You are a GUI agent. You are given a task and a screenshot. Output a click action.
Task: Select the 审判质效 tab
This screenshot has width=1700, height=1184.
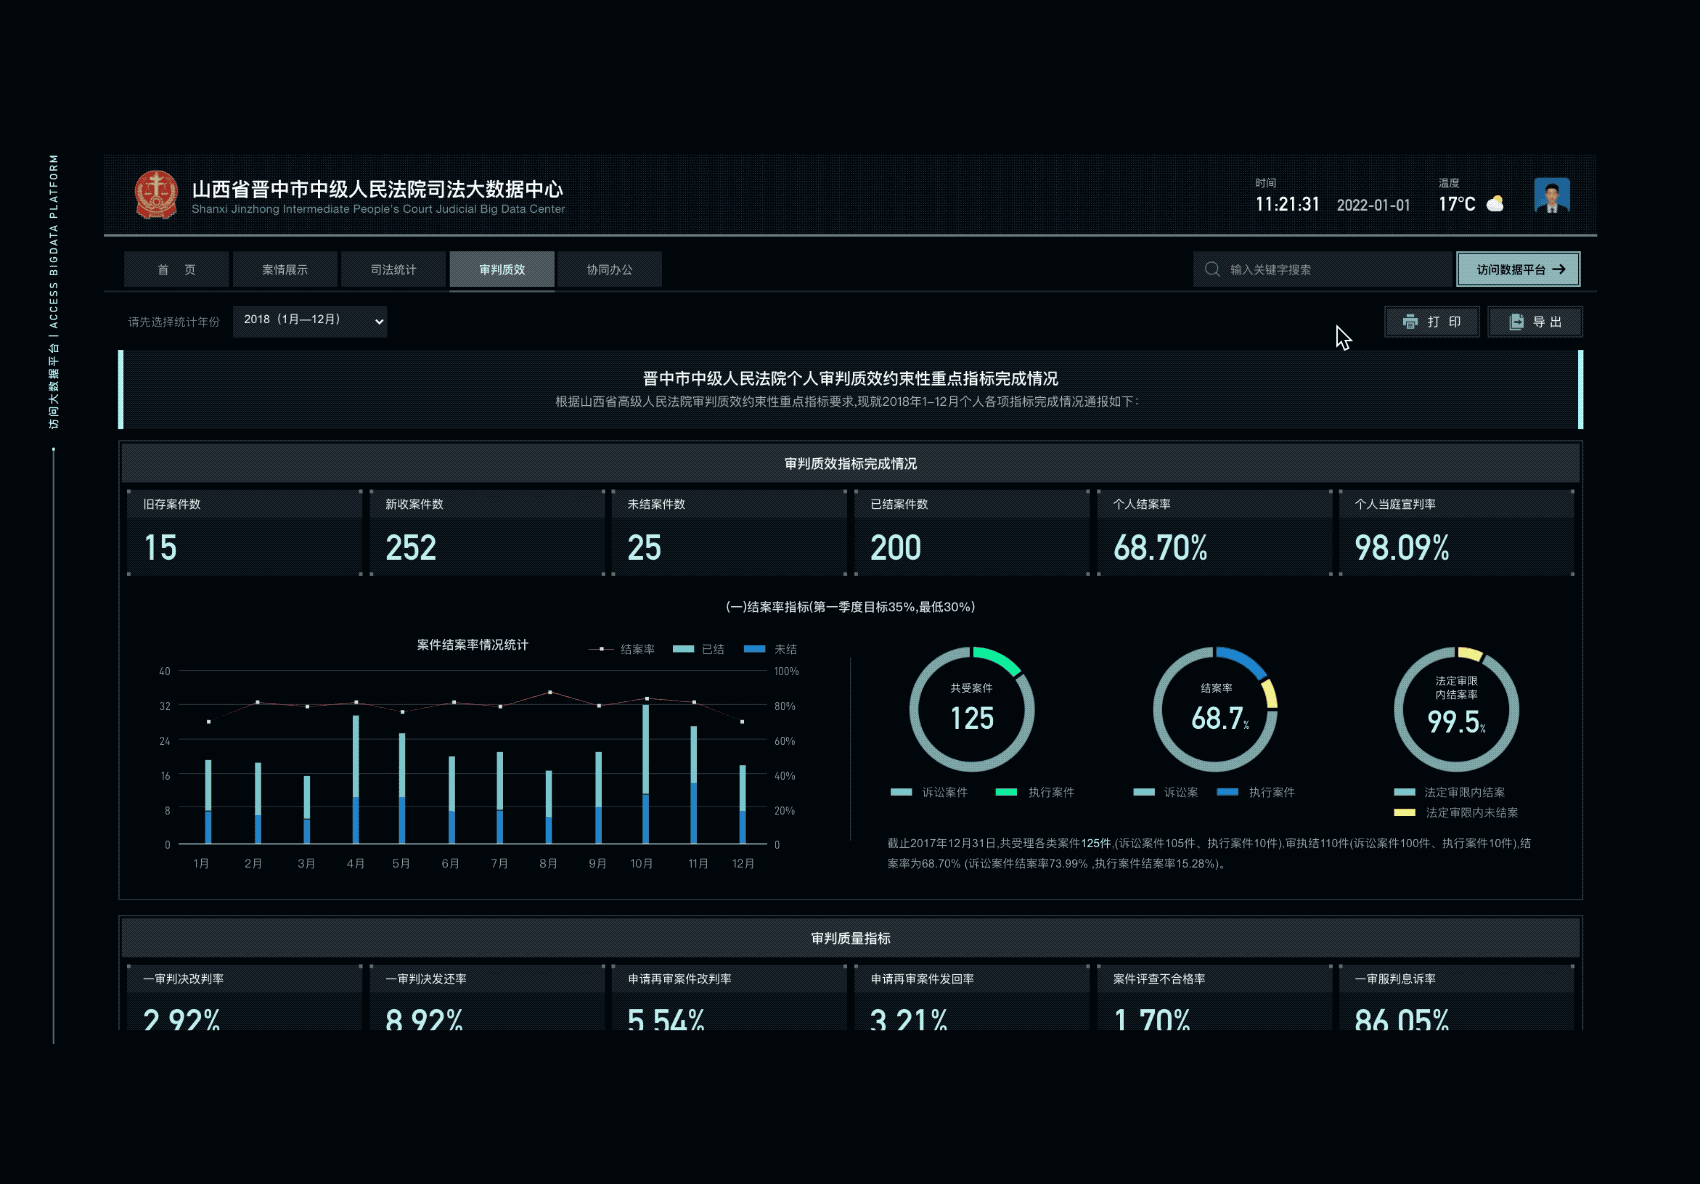click(502, 270)
